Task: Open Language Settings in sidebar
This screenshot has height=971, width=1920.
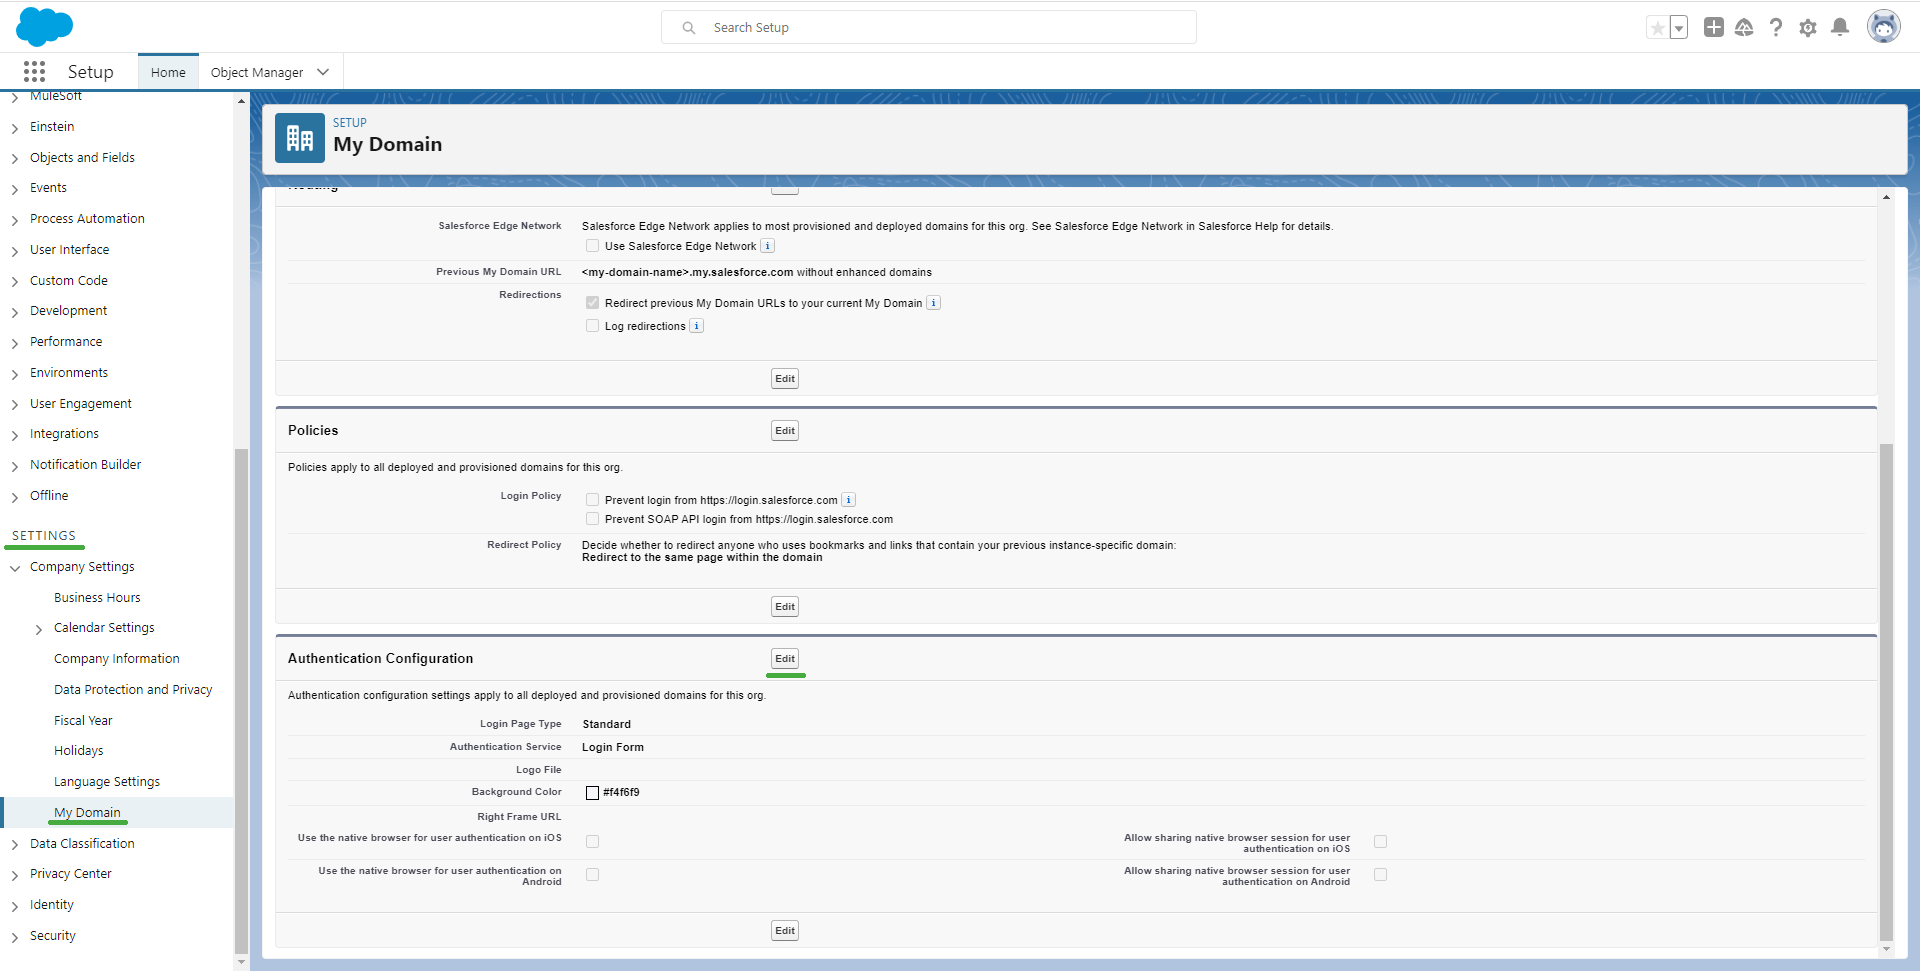Action: tap(107, 782)
